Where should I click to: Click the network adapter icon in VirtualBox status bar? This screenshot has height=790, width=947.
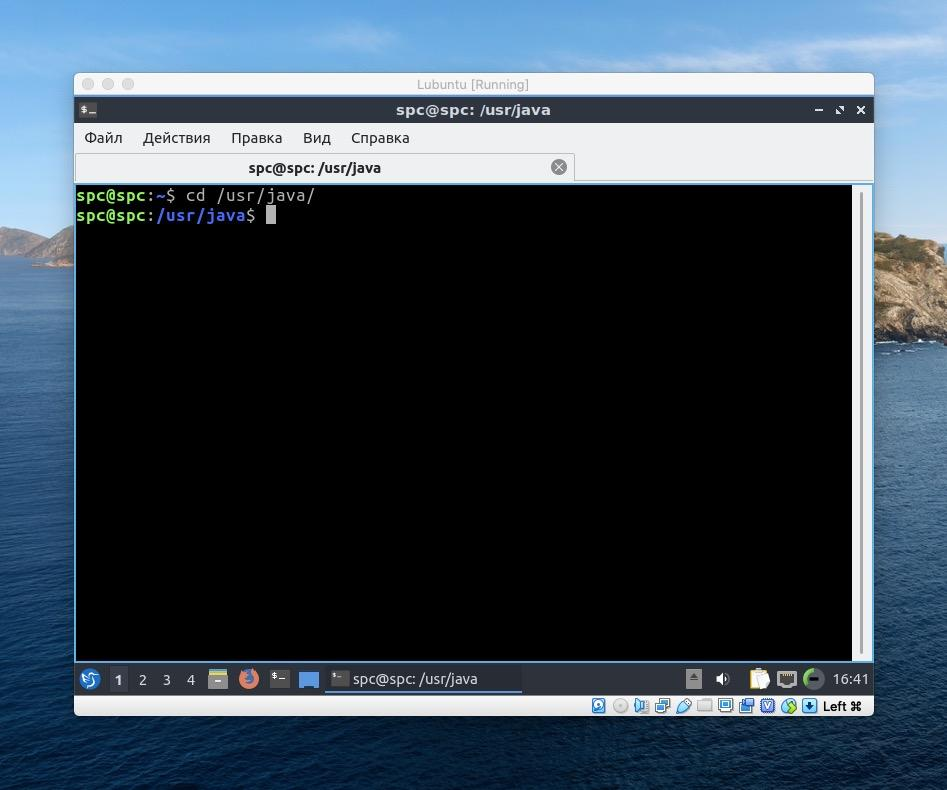[x=663, y=706]
